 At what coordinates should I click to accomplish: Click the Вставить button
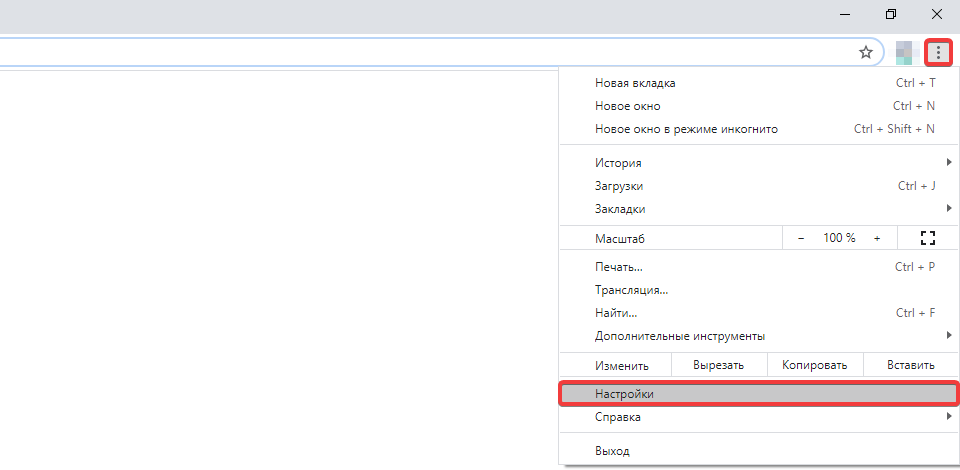pos(910,366)
